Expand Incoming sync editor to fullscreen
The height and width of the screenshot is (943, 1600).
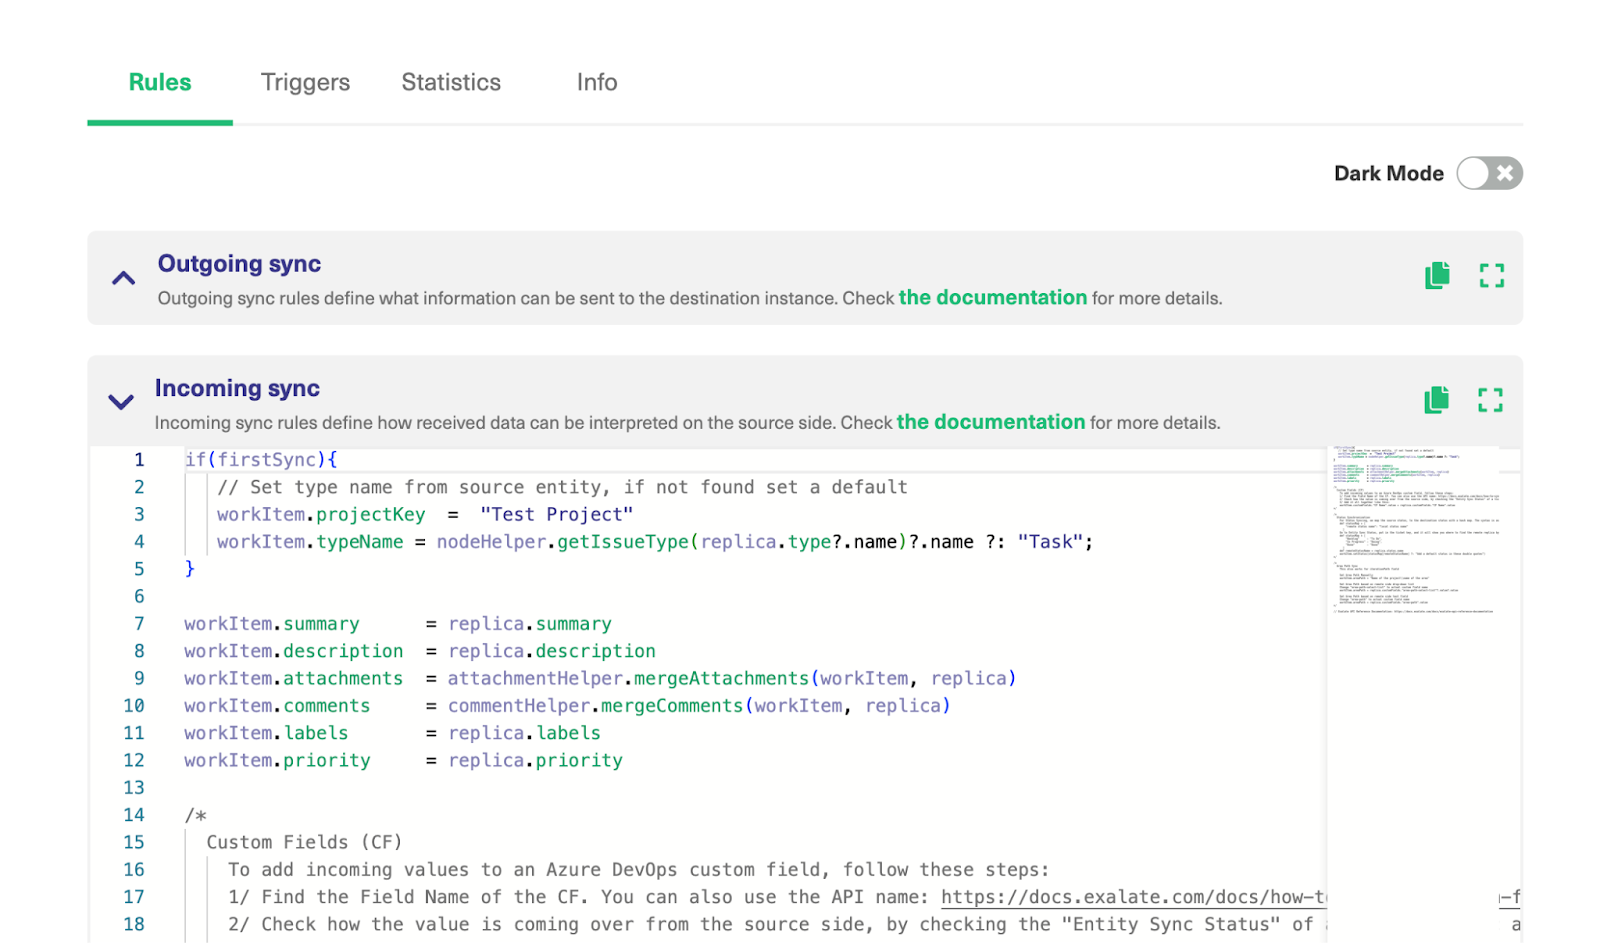[1490, 400]
